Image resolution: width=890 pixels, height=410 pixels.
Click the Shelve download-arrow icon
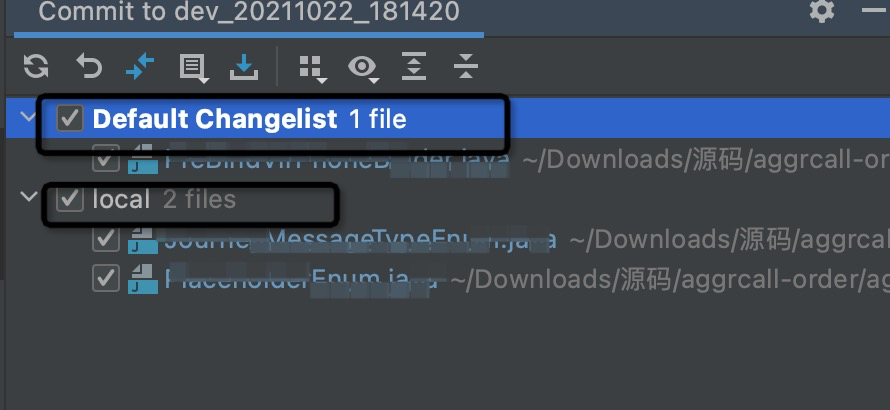(244, 68)
